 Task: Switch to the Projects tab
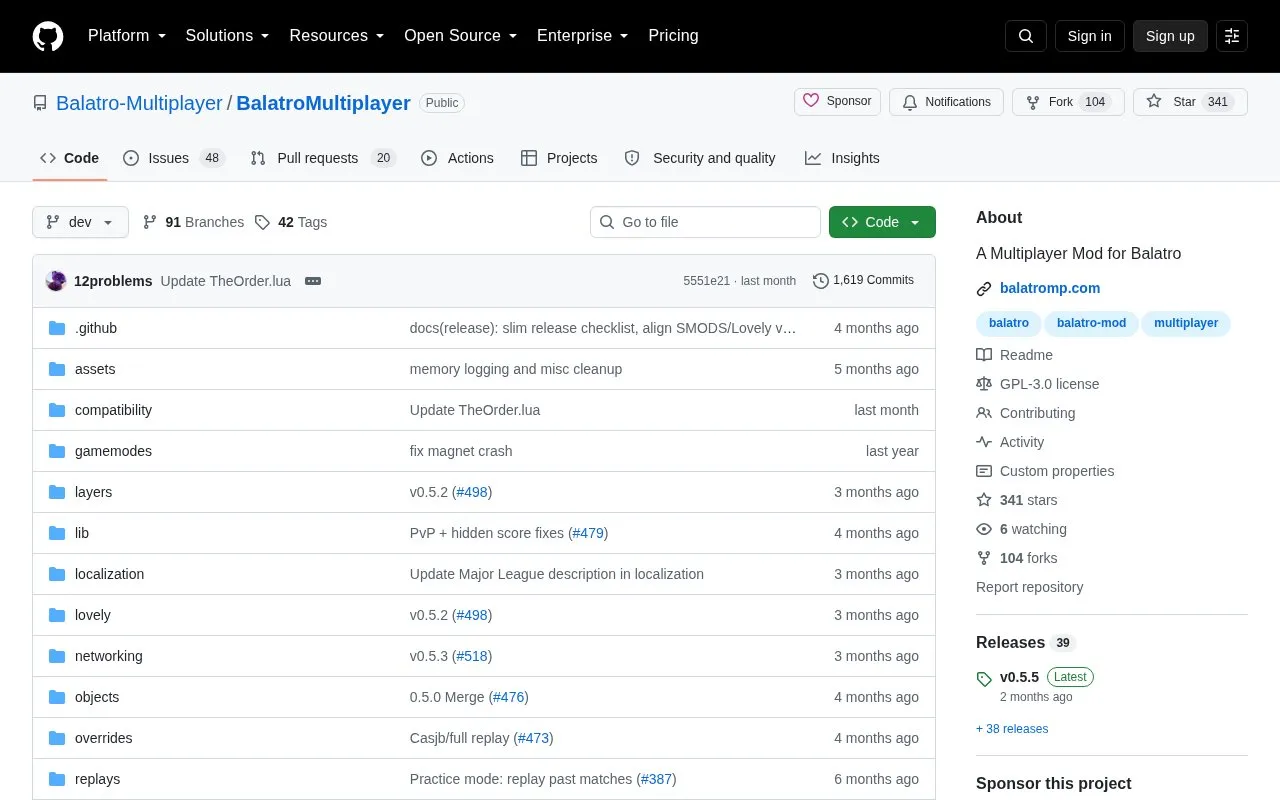(x=559, y=158)
